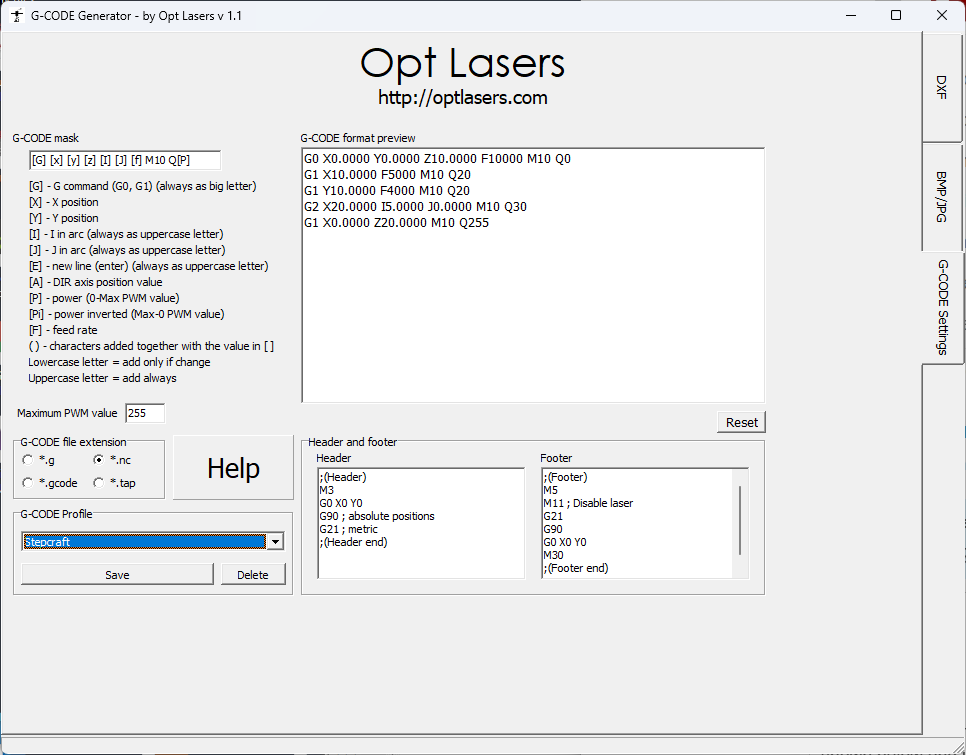Image resolution: width=966 pixels, height=755 pixels.
Task: Open the Stepcraft profile combo box
Action: tap(144, 541)
